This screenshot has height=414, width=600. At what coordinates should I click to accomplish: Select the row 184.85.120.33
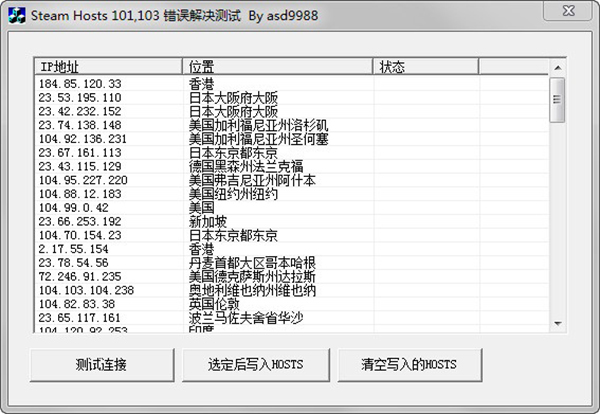click(x=292, y=83)
